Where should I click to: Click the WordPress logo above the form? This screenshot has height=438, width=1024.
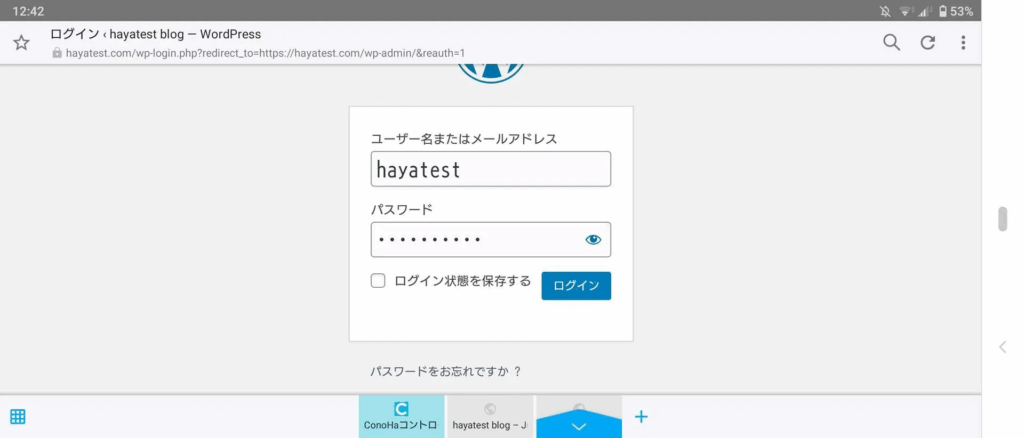point(490,72)
